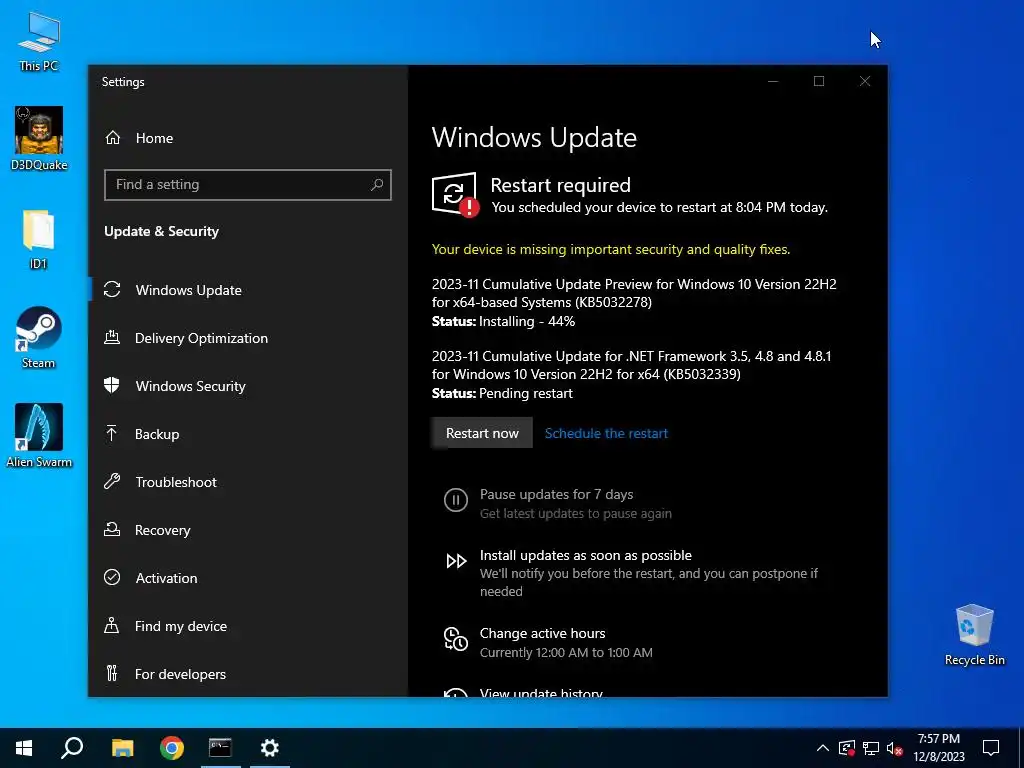Click 'Status: Installing - 44%' text

tap(504, 321)
